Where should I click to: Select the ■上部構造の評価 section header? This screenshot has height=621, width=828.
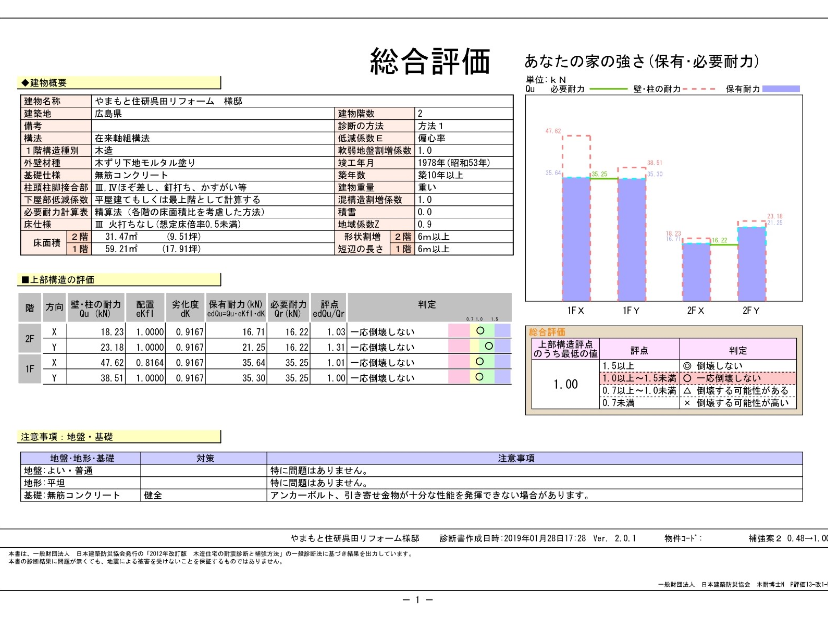118,279
